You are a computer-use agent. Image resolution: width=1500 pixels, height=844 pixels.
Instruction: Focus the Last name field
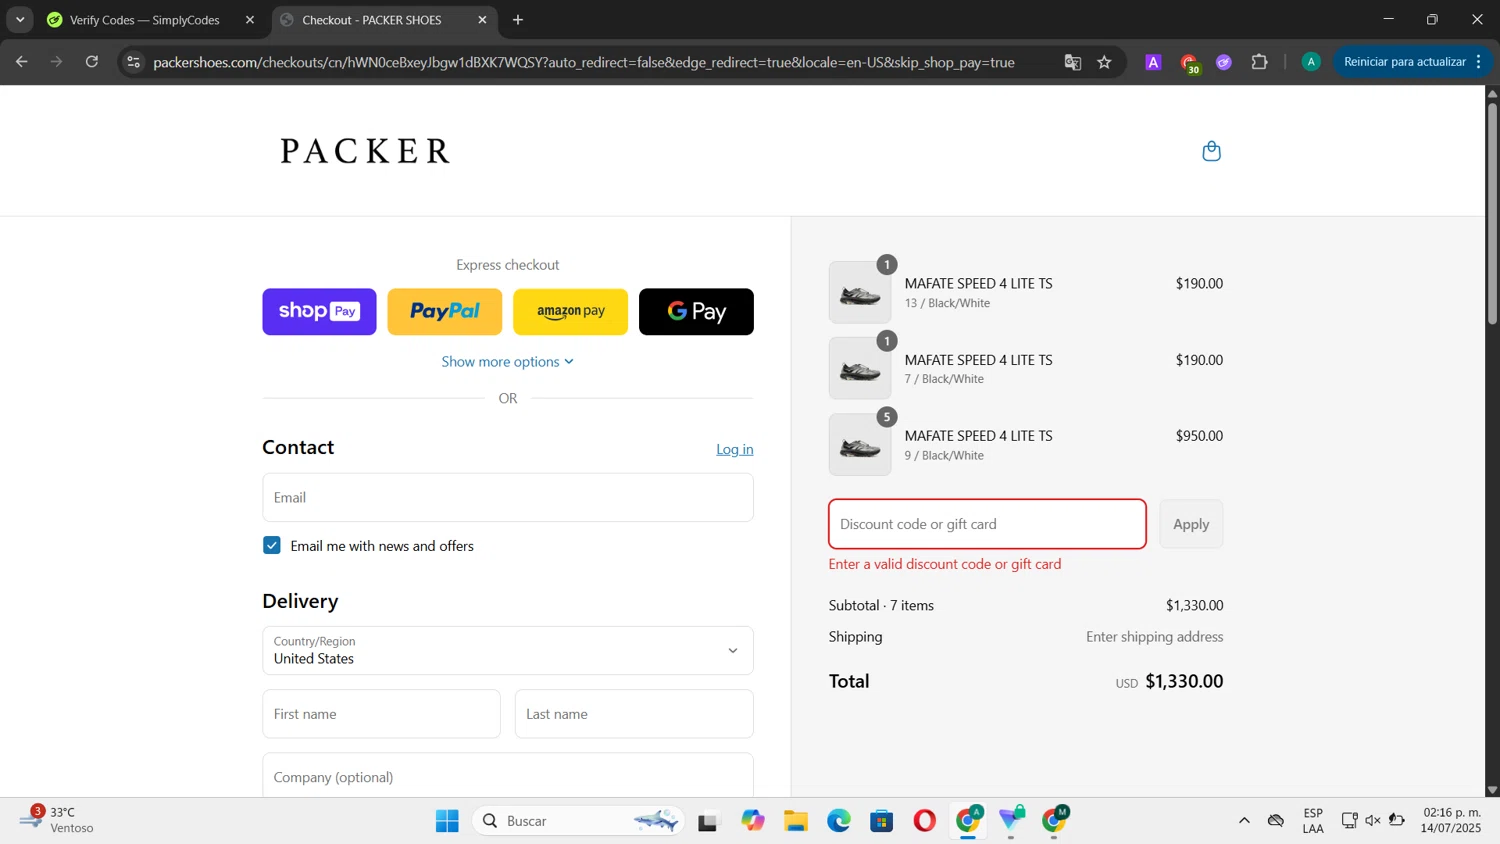coord(634,714)
